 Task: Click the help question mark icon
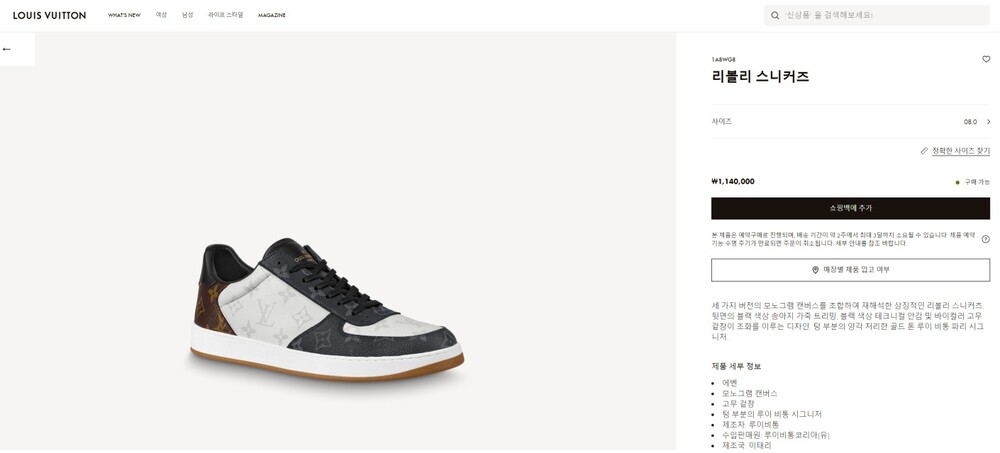pyautogui.click(x=985, y=239)
